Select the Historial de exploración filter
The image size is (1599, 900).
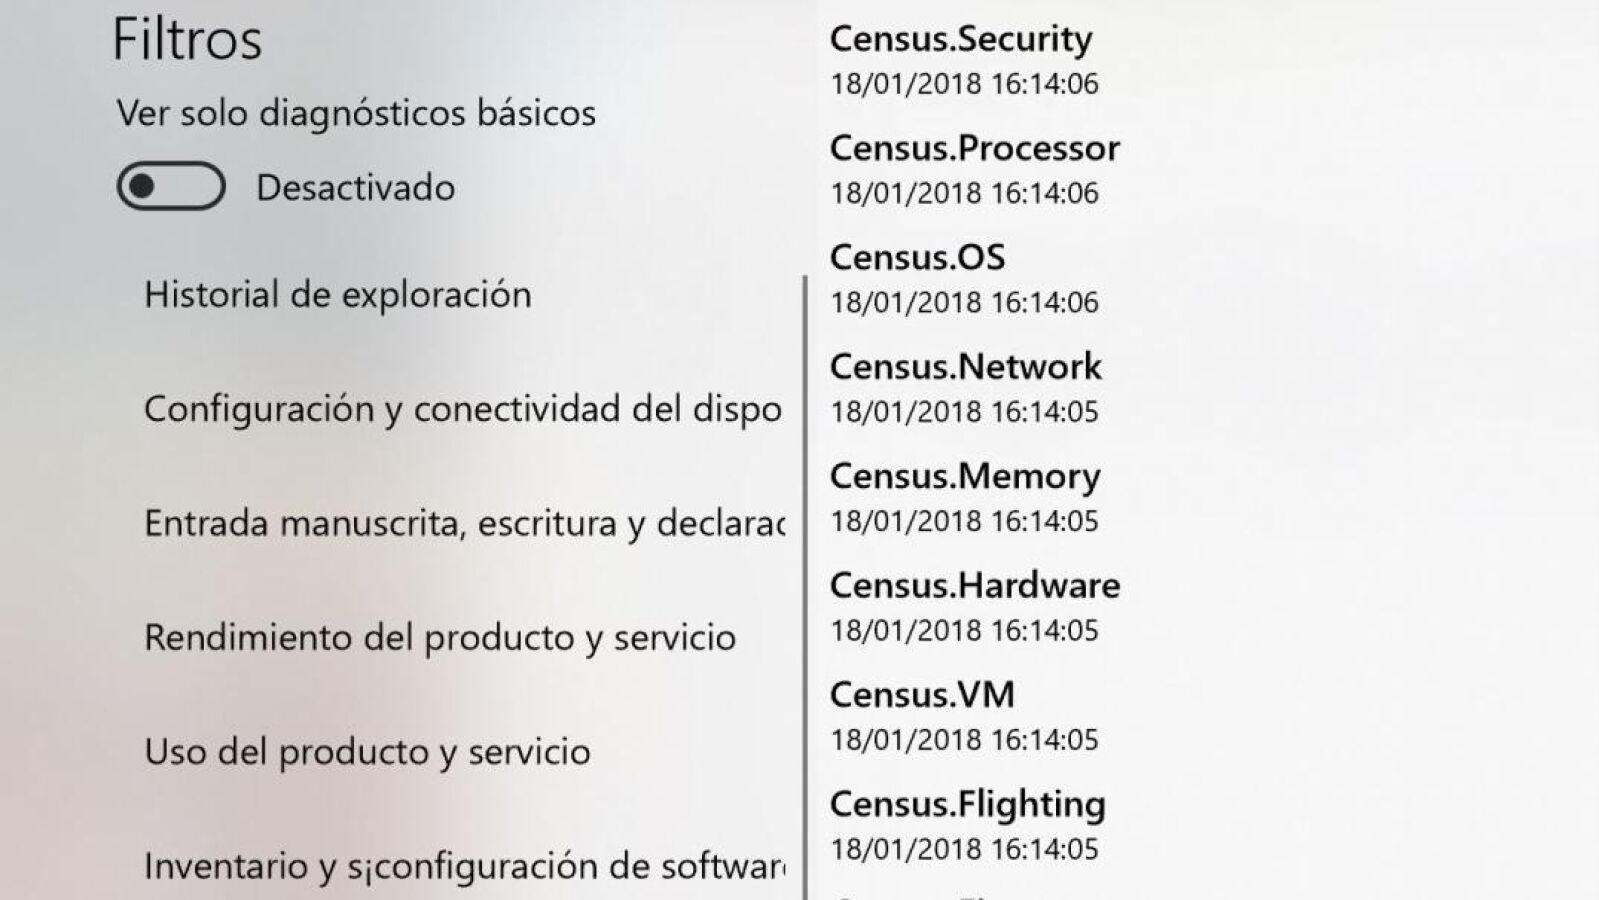pyautogui.click(x=338, y=295)
